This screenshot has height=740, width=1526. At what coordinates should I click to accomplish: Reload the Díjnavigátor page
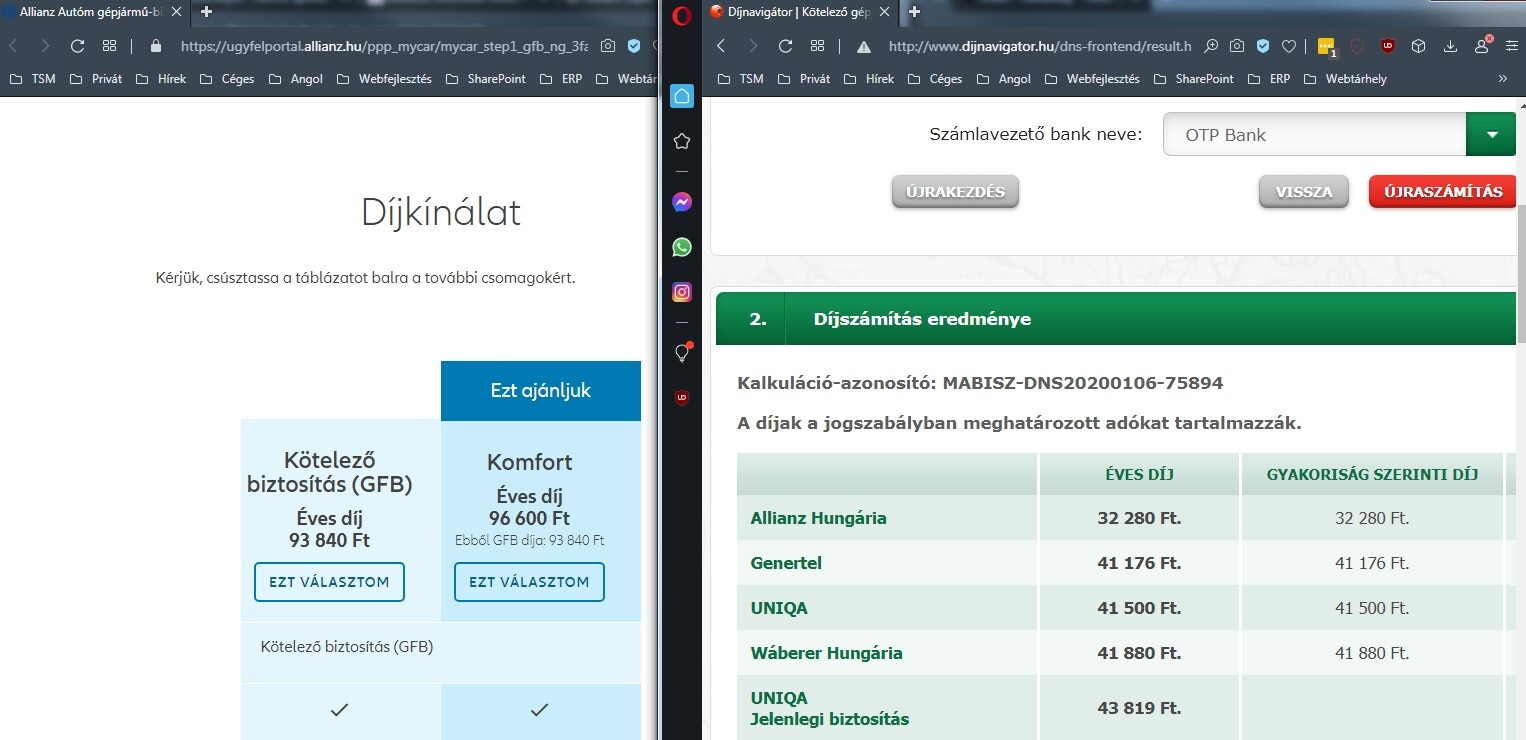785,46
